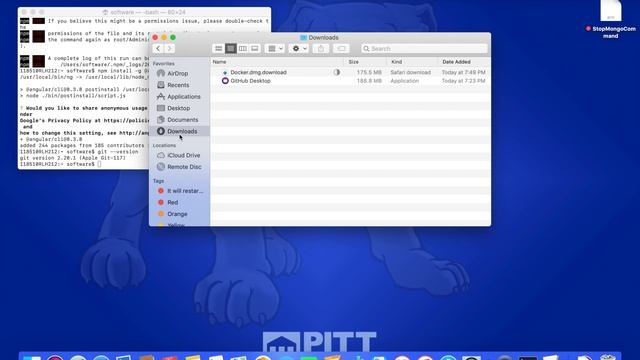Click the GitHub Desktop app icon
This screenshot has width=640, height=360.
click(225, 81)
